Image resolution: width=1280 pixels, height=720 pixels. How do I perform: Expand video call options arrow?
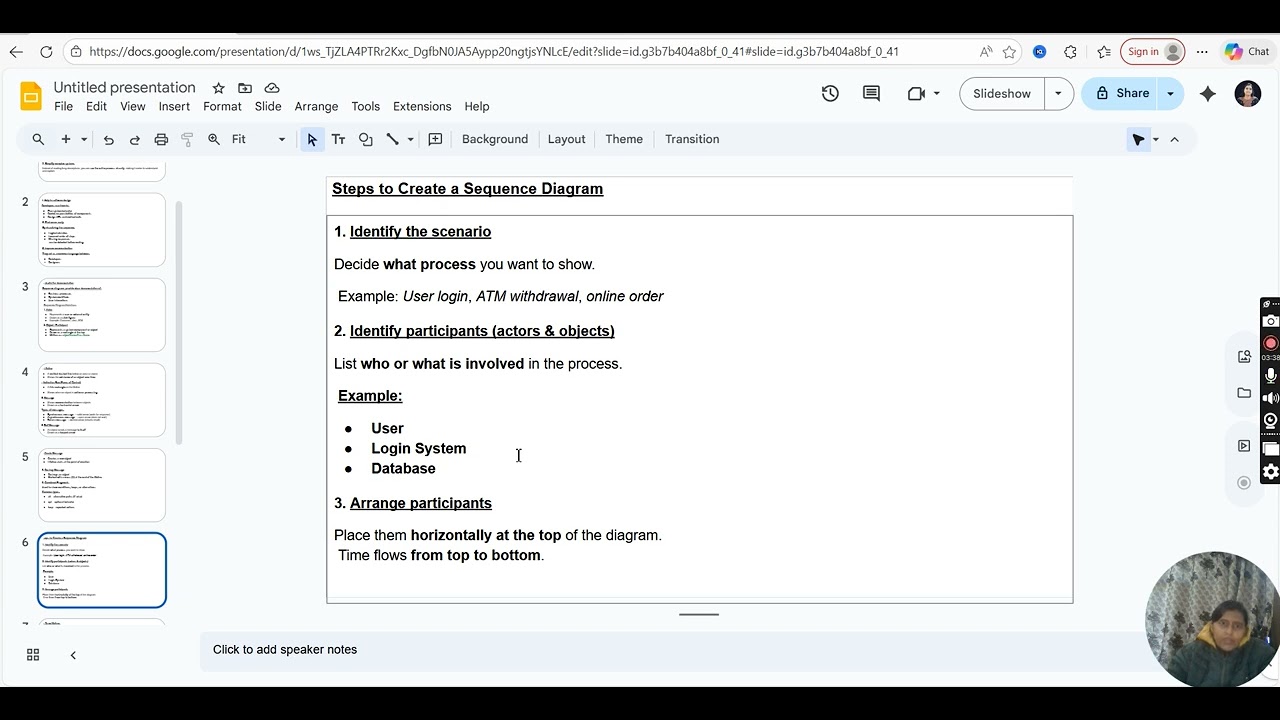(937, 93)
